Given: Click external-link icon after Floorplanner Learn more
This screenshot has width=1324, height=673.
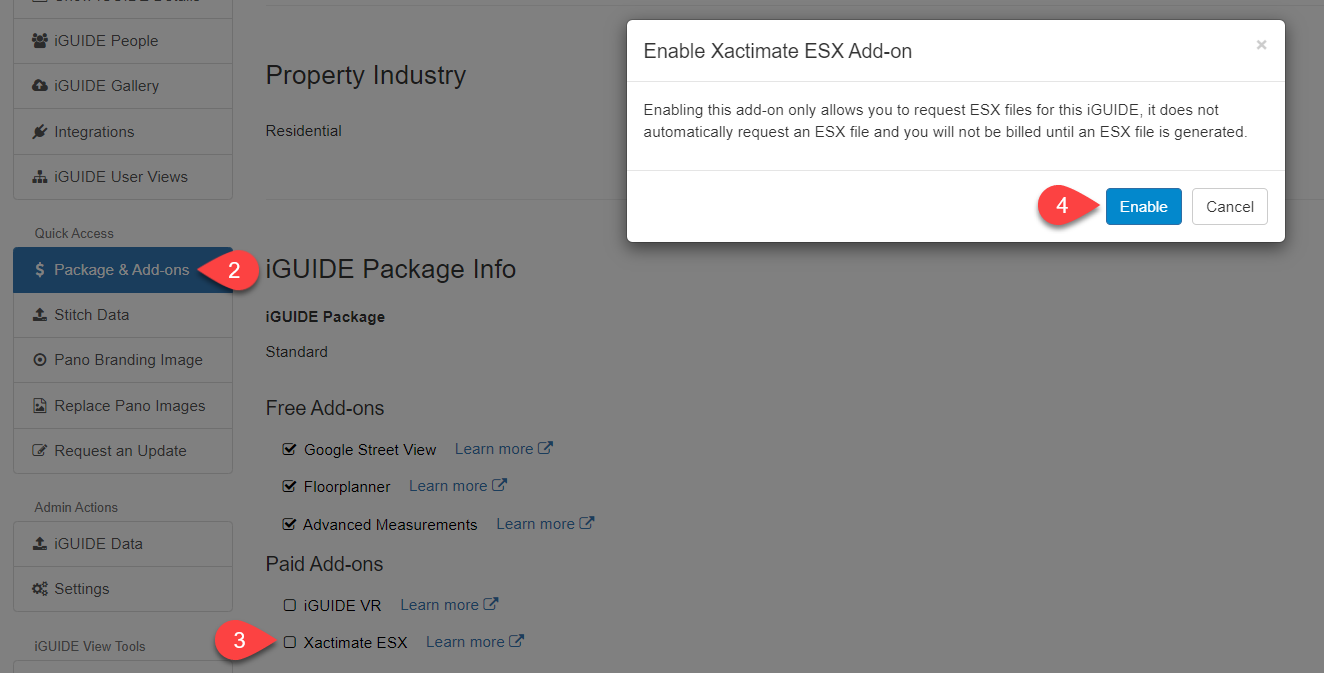Looking at the screenshot, I should (x=499, y=485).
